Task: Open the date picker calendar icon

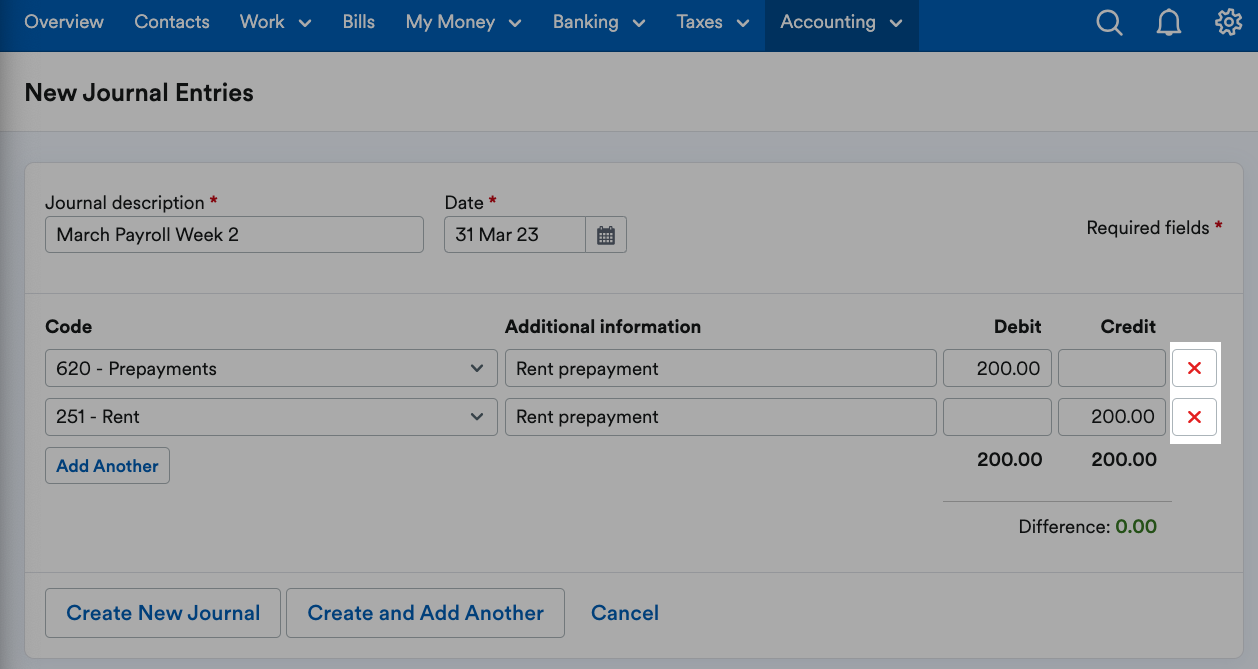Action: (605, 235)
